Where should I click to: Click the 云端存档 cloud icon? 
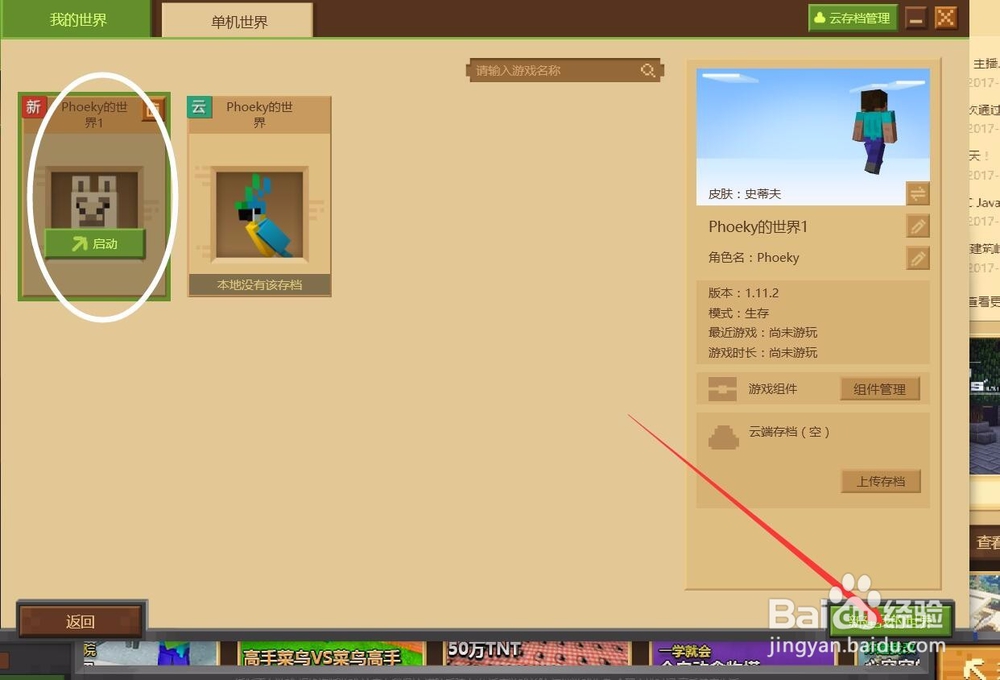(723, 438)
